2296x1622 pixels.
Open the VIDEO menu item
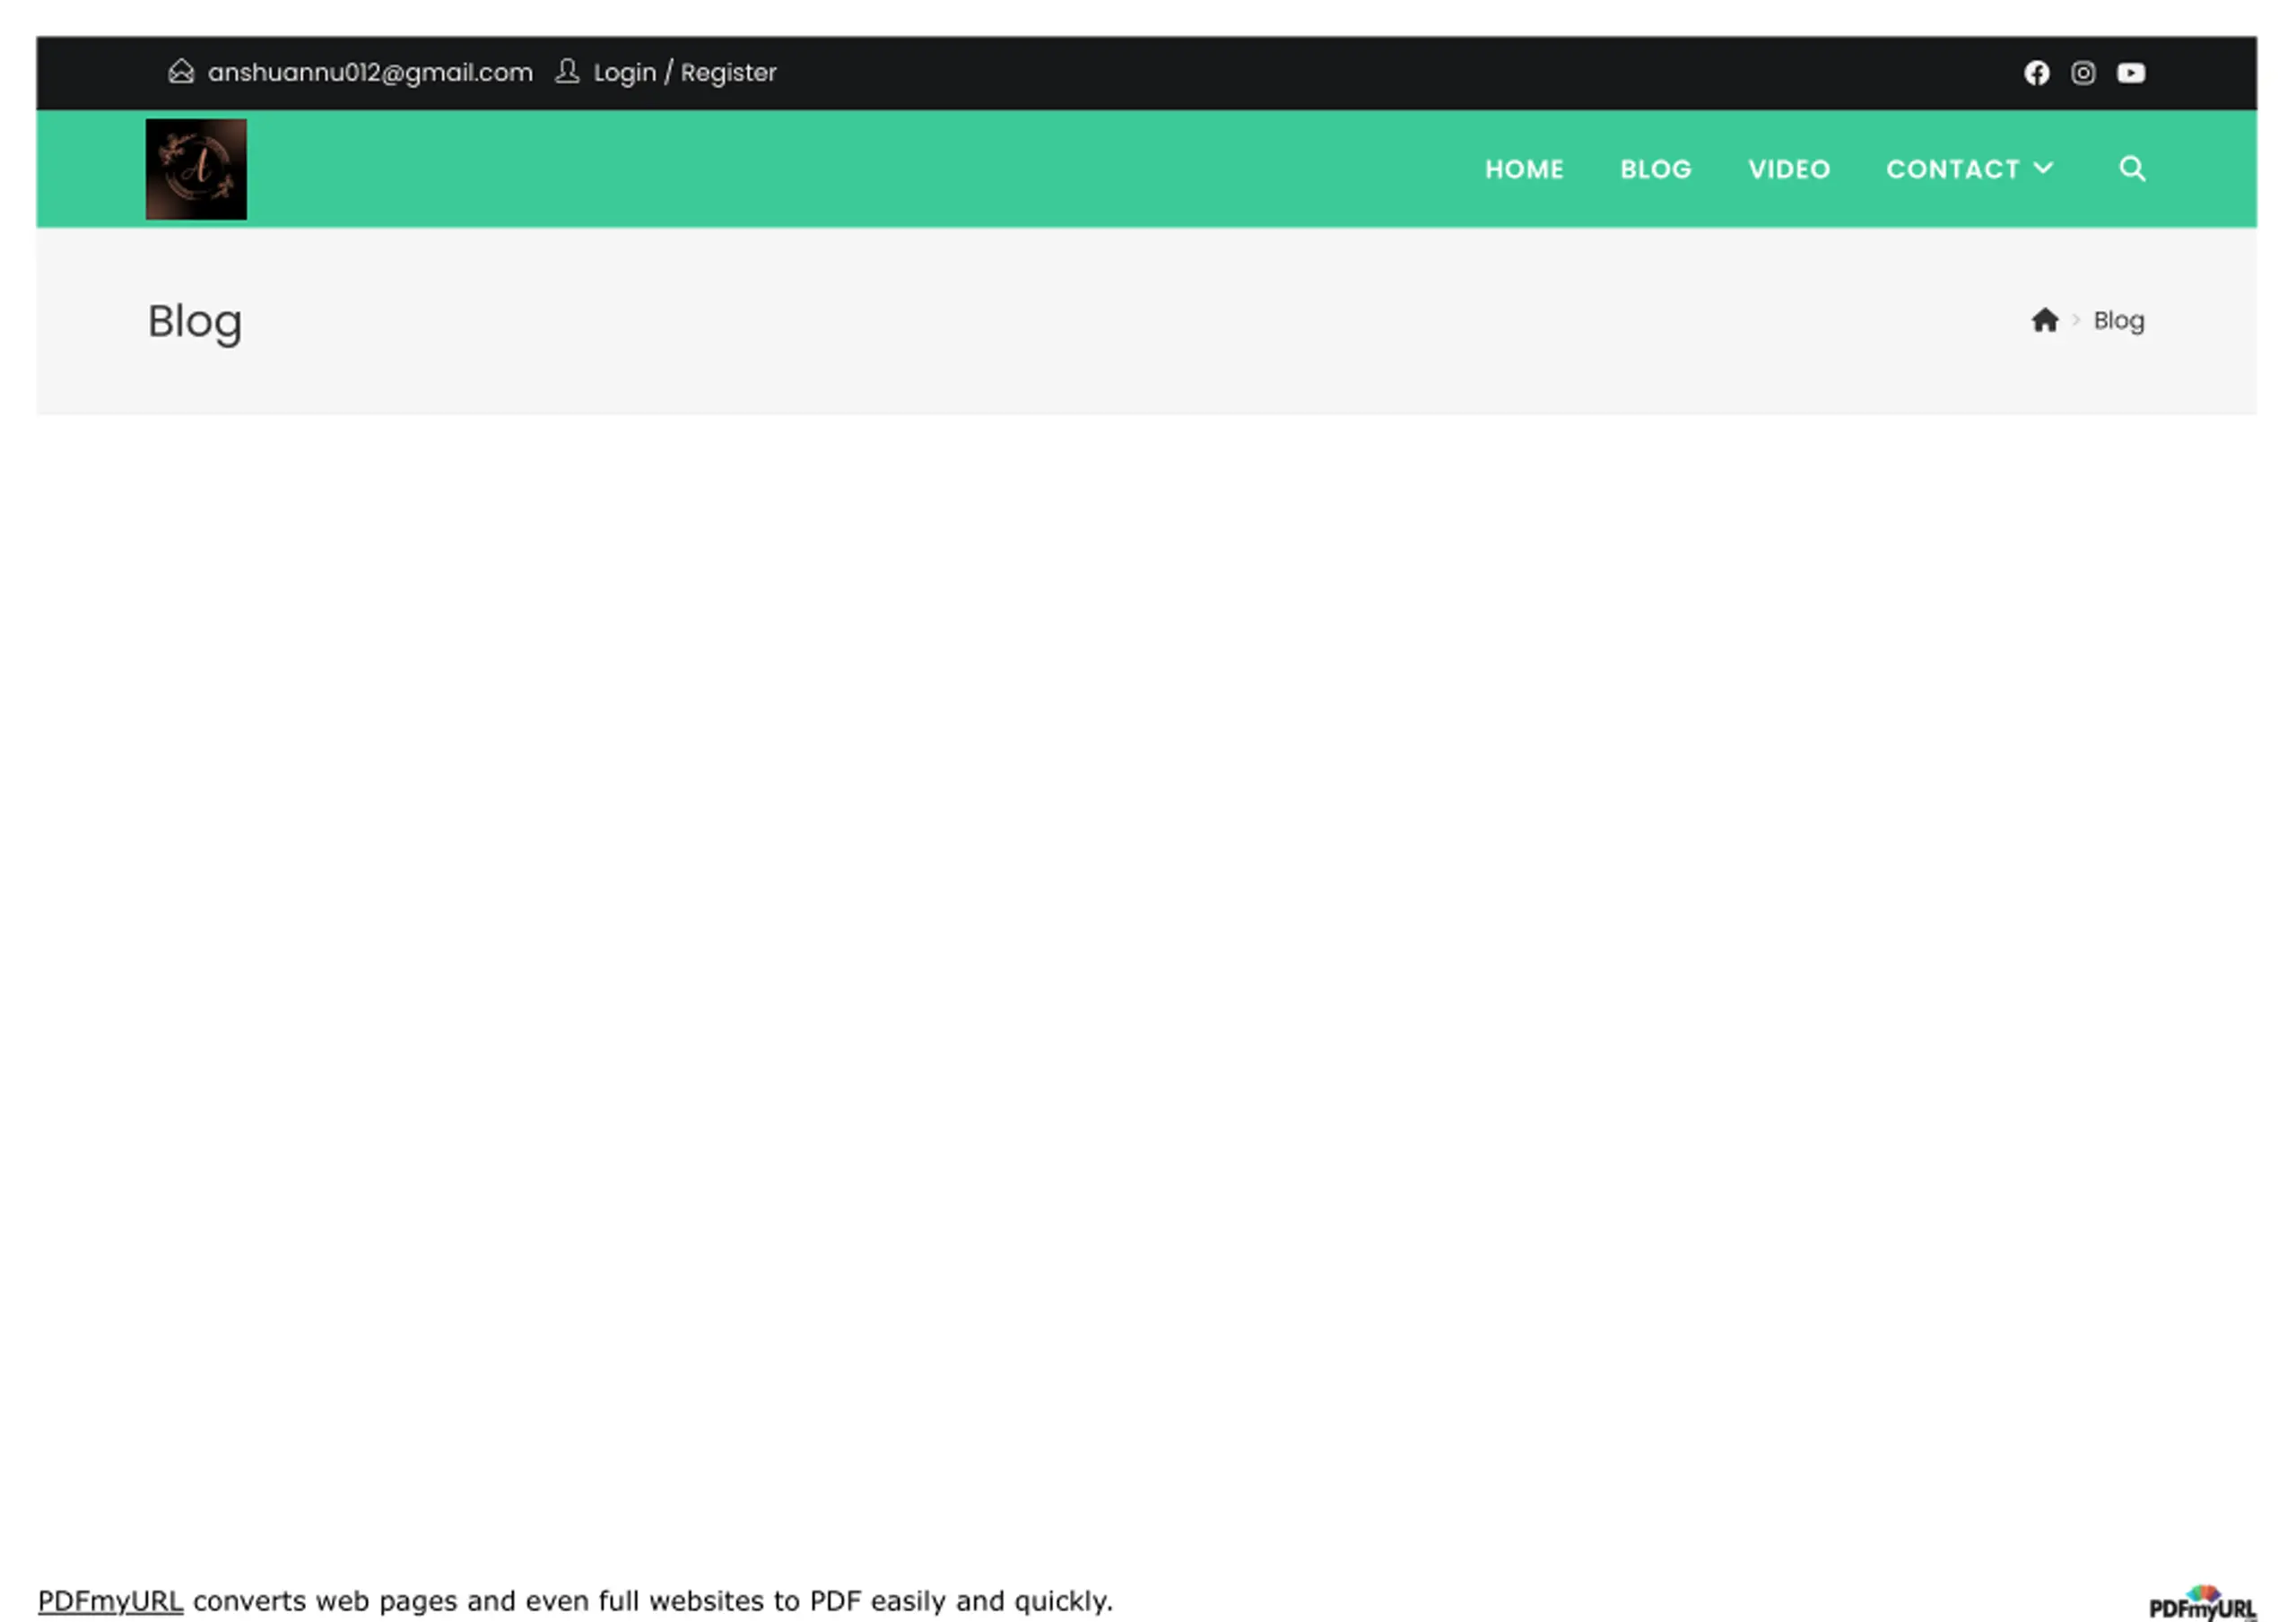coord(1789,169)
